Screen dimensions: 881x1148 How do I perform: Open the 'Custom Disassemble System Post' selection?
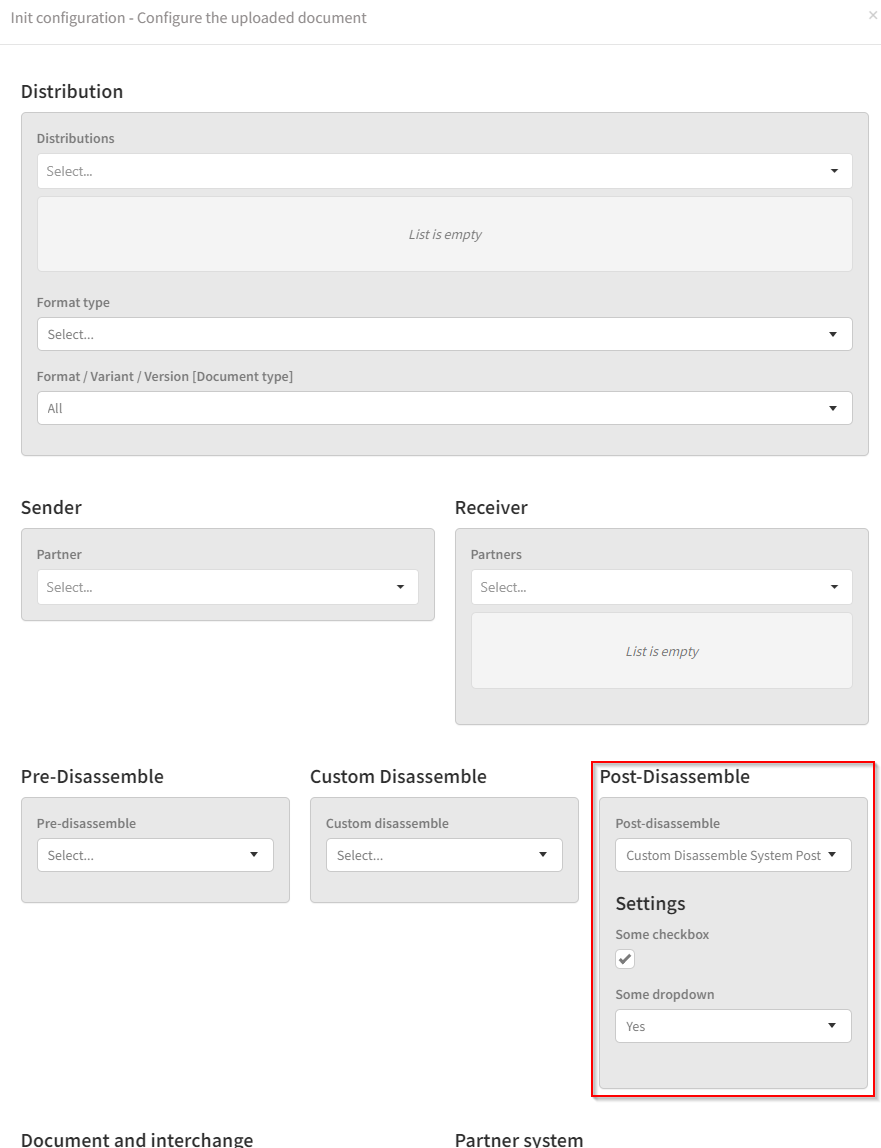tap(723, 855)
